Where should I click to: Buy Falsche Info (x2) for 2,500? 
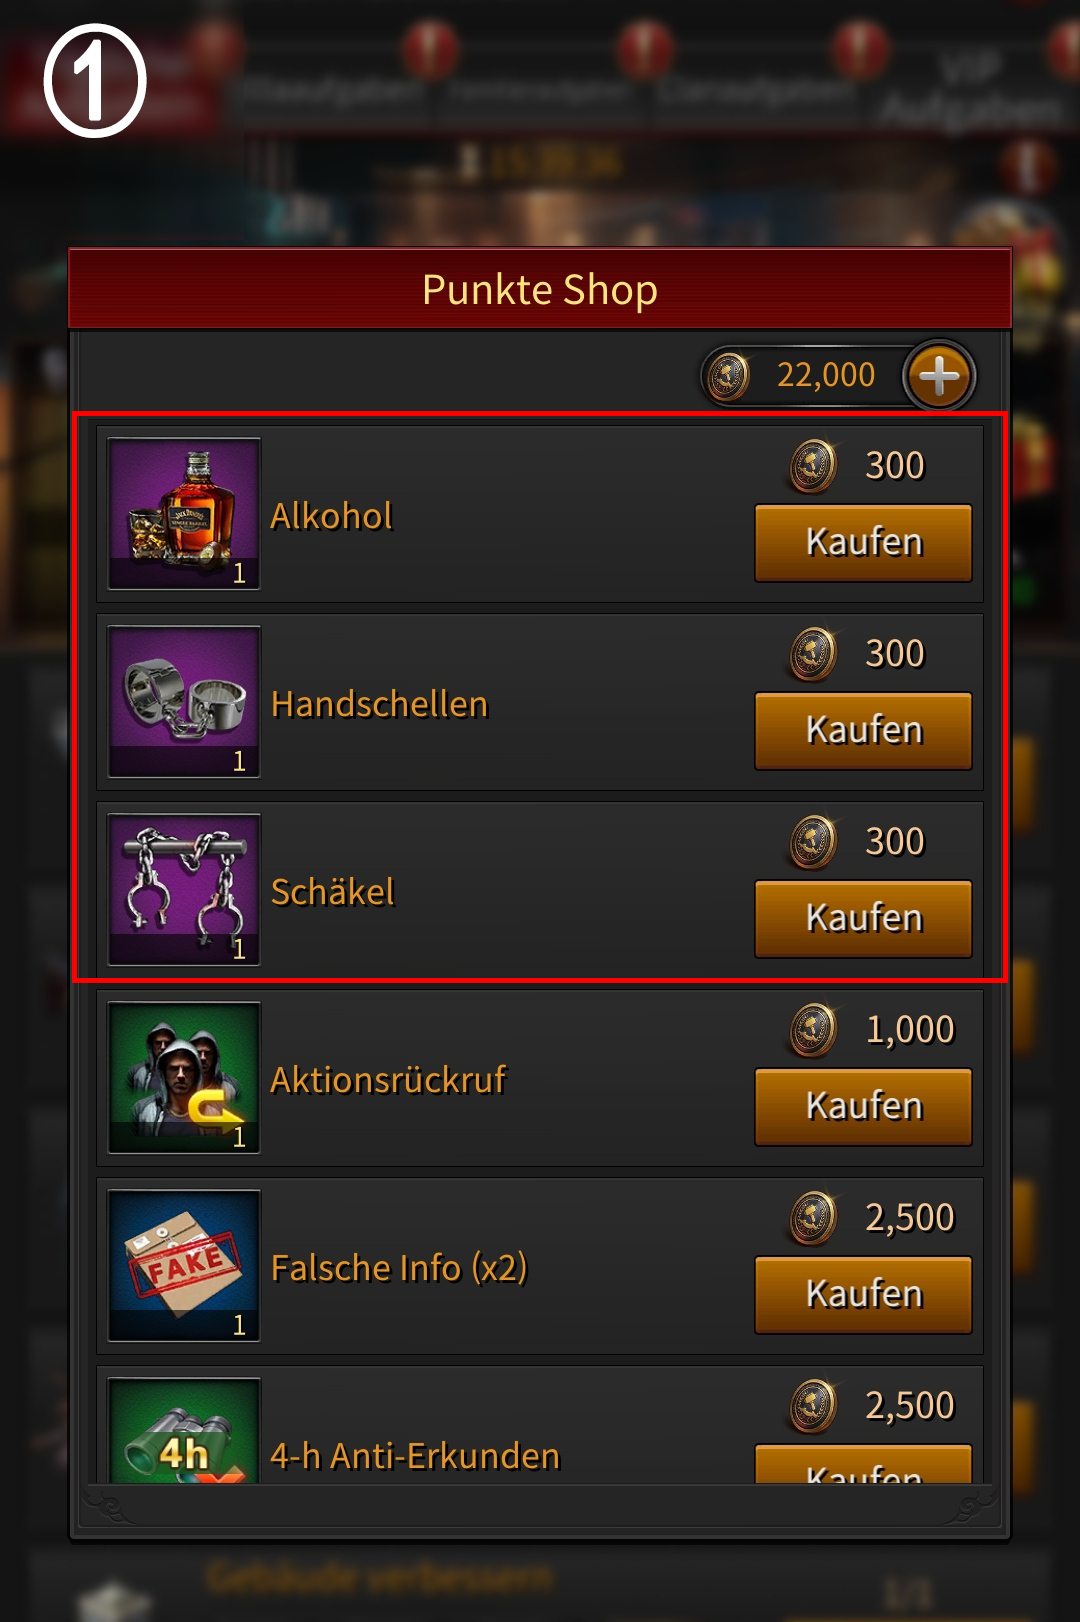(863, 1295)
